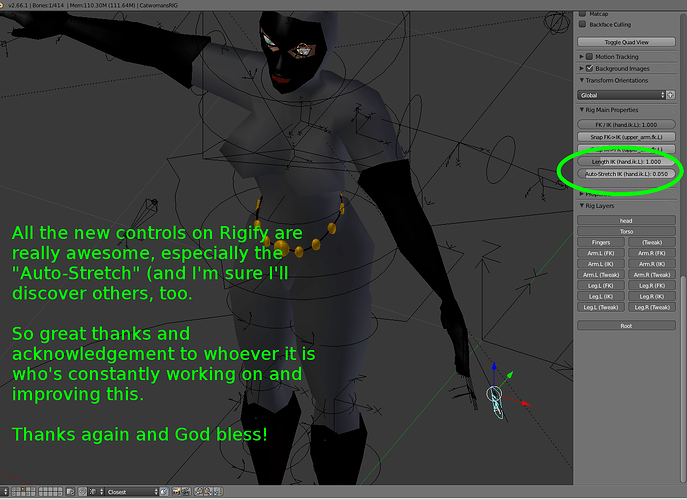The image size is (687, 500).
Task: Toggle the Arm.R (FK) rig layer
Action: (652, 253)
